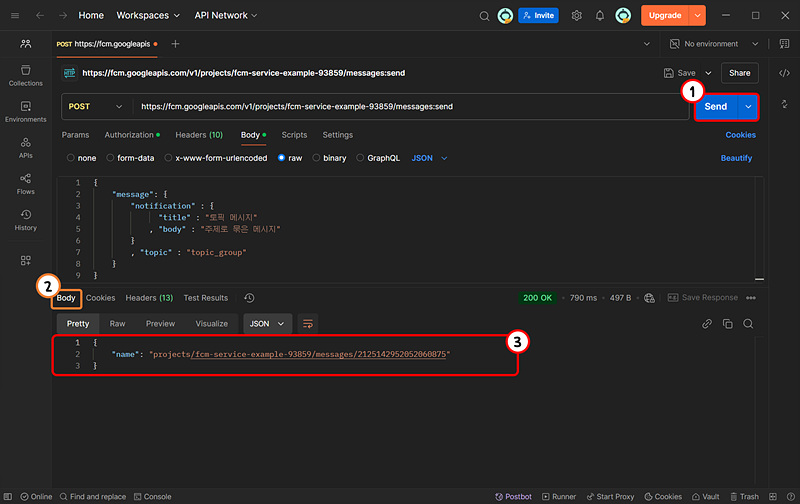Open the response Headers (13) tab
The height and width of the screenshot is (504, 800).
point(149,298)
